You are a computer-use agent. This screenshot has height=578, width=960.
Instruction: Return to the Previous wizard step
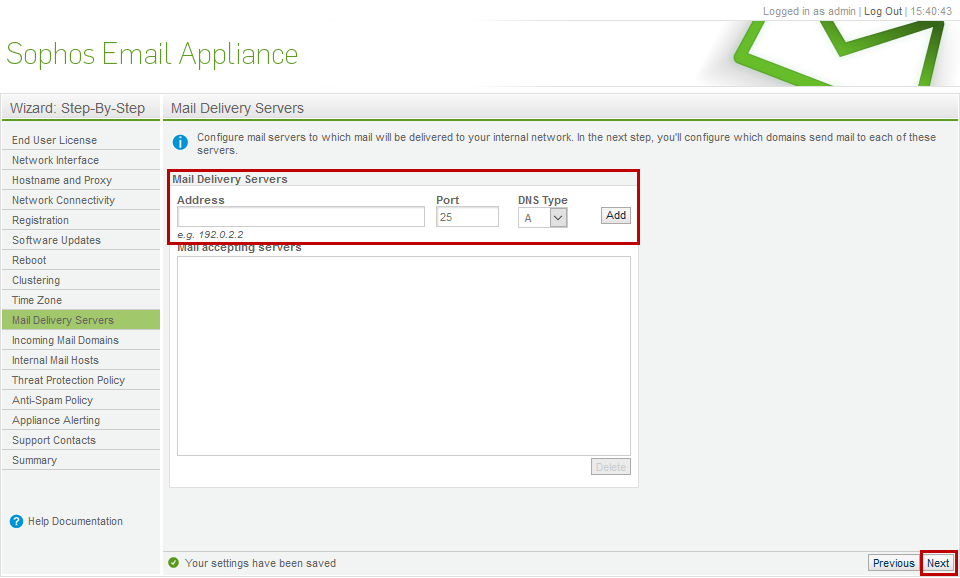point(893,563)
